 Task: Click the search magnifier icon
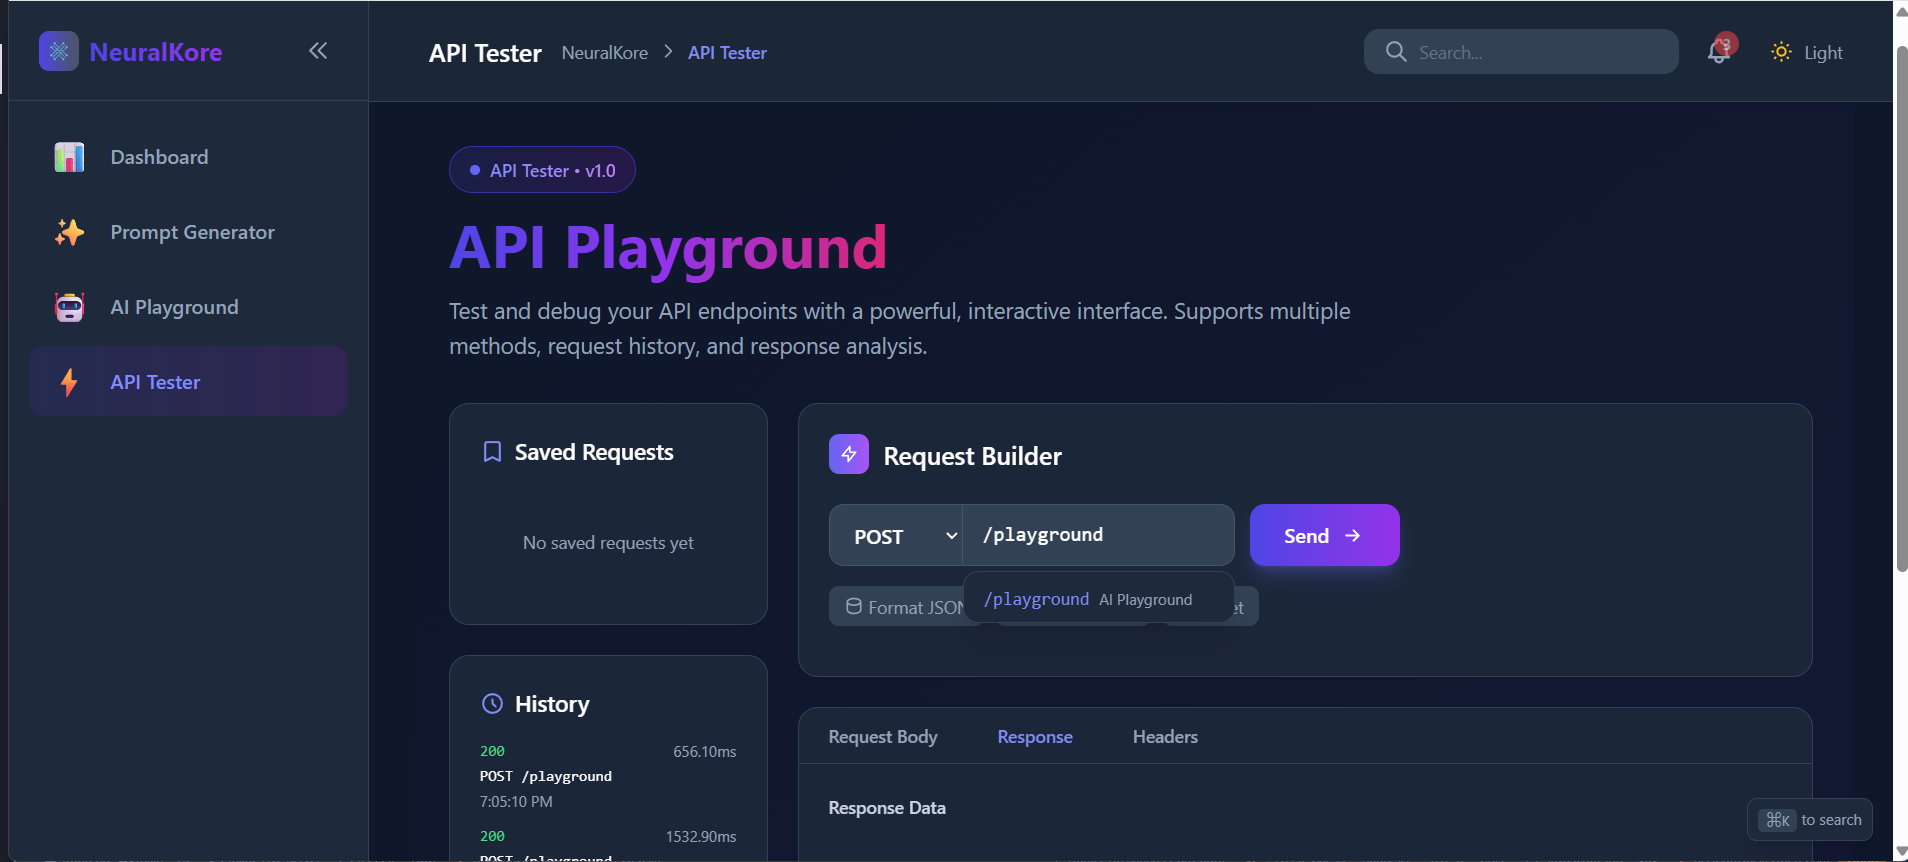coord(1396,51)
